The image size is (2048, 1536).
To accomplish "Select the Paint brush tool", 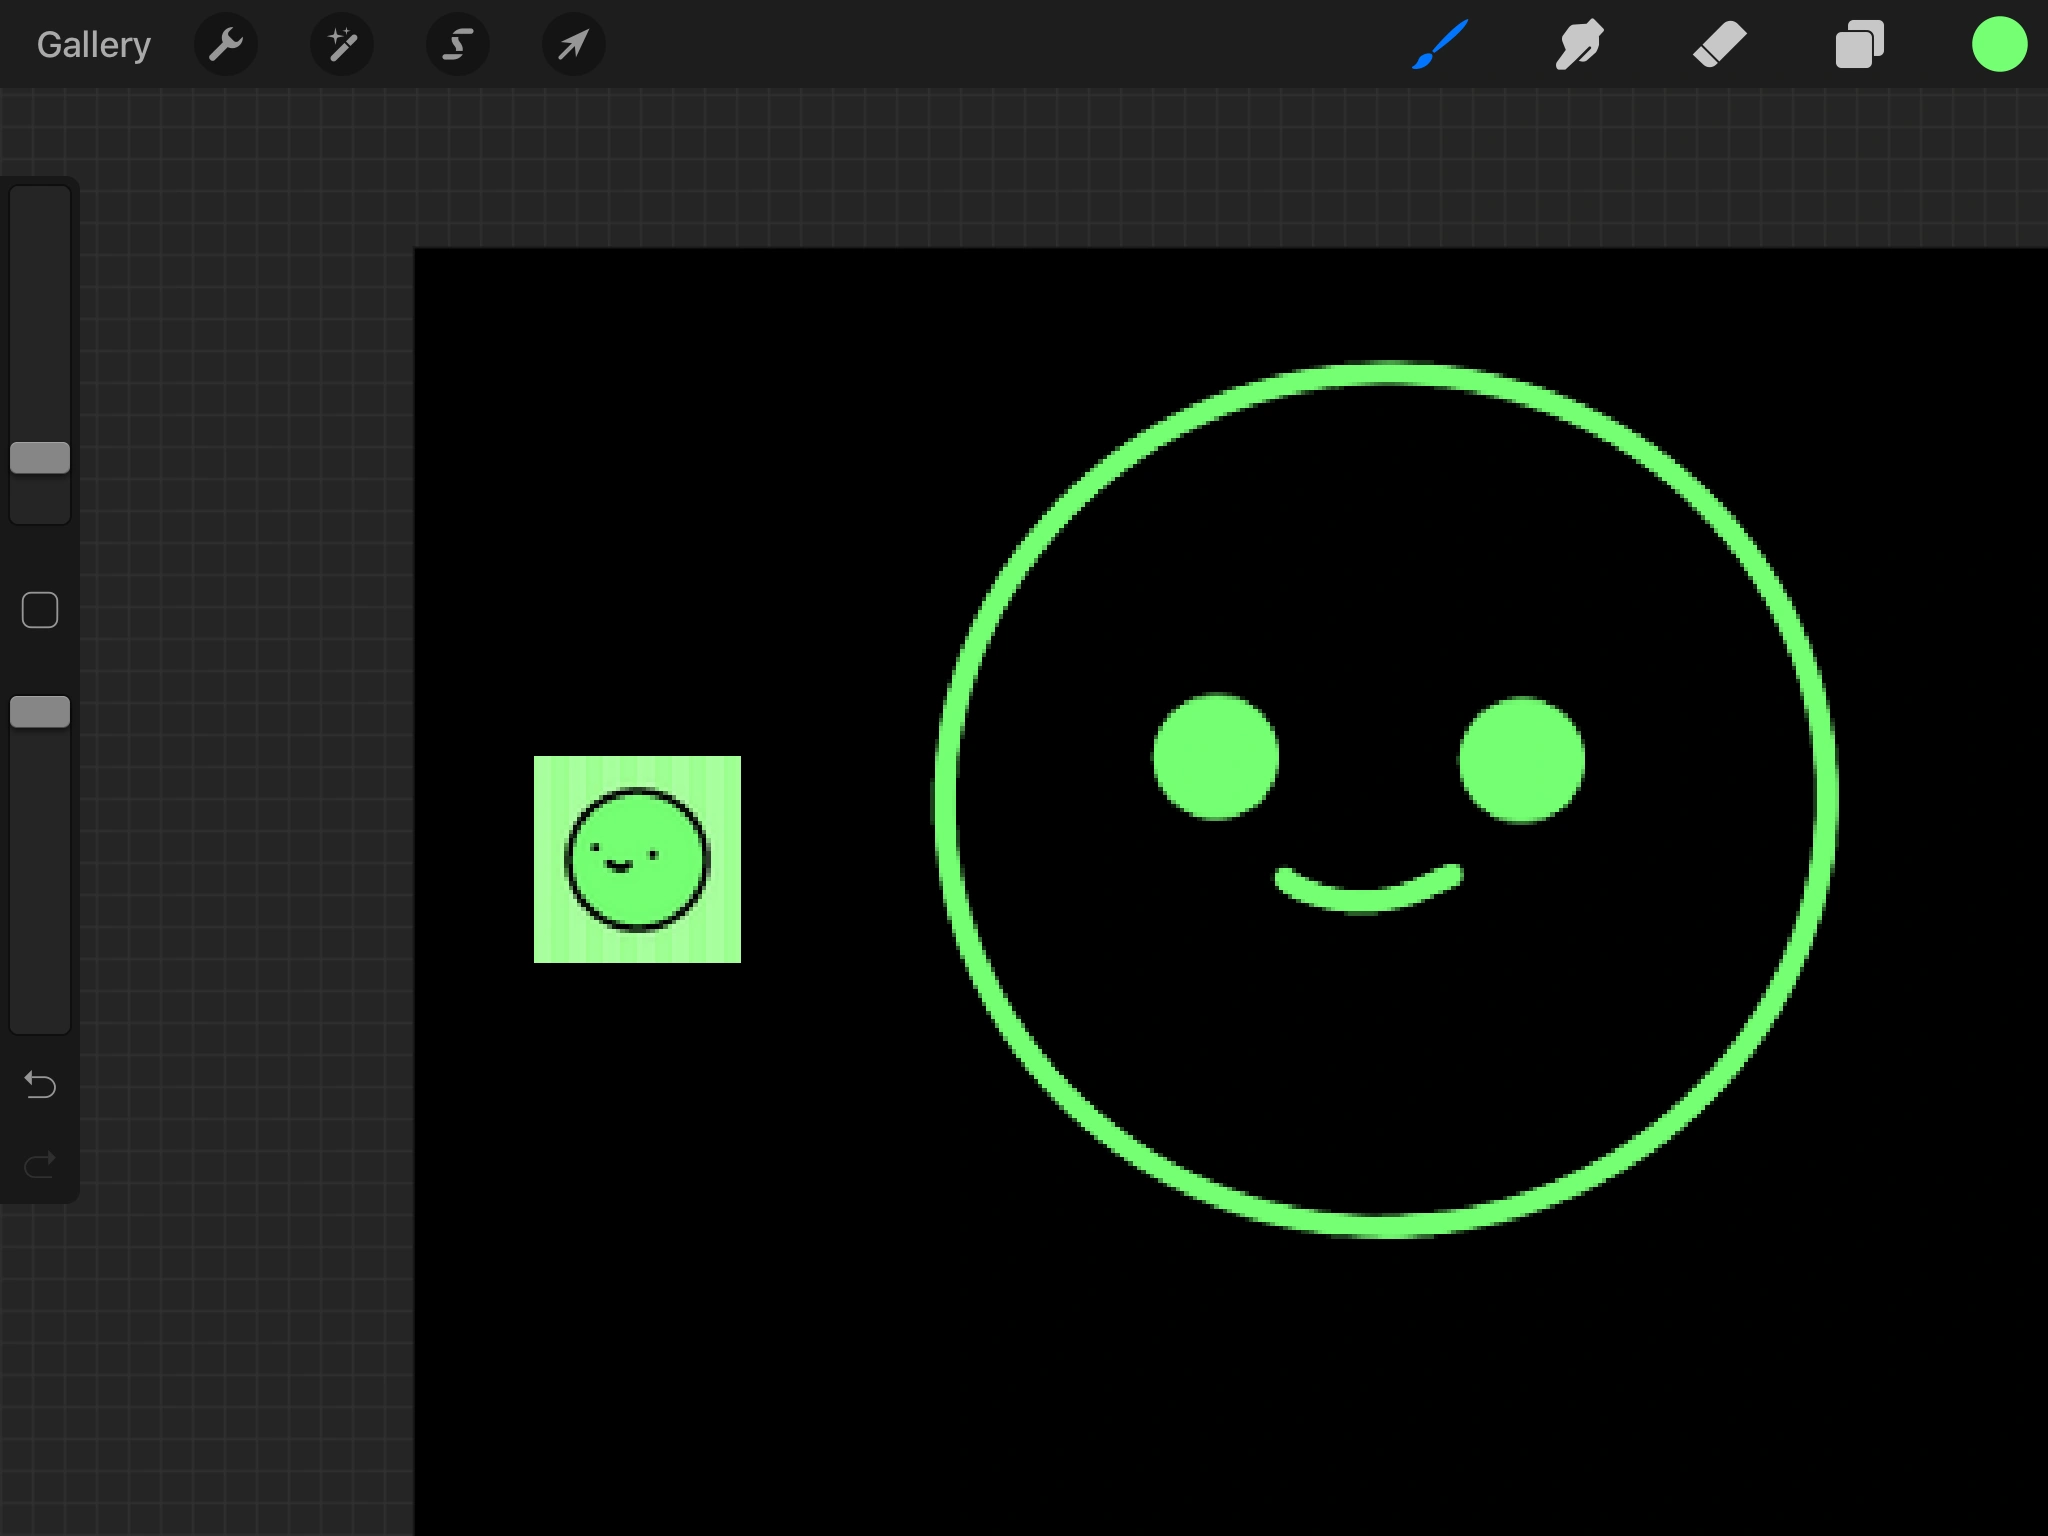I will click(1440, 44).
